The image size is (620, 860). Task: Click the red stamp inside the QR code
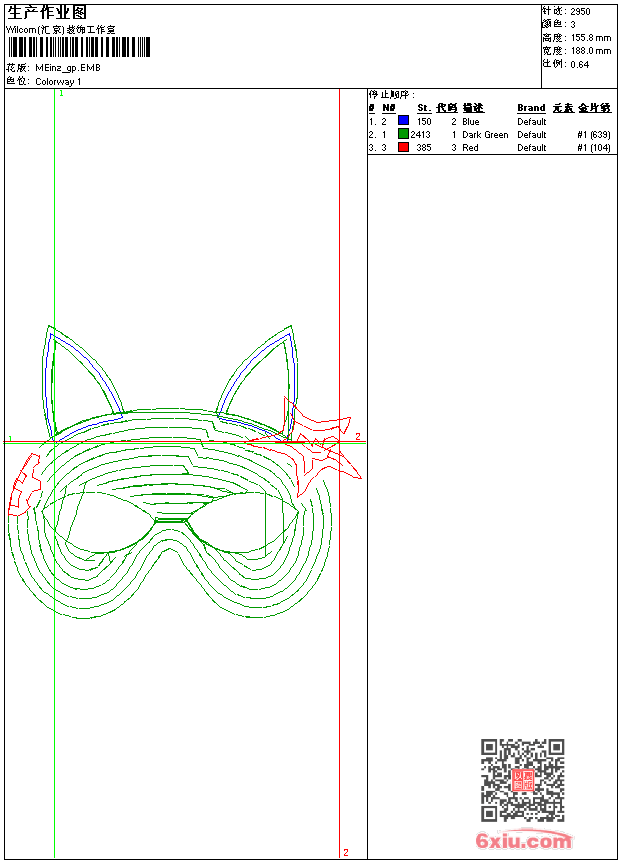pos(522,780)
